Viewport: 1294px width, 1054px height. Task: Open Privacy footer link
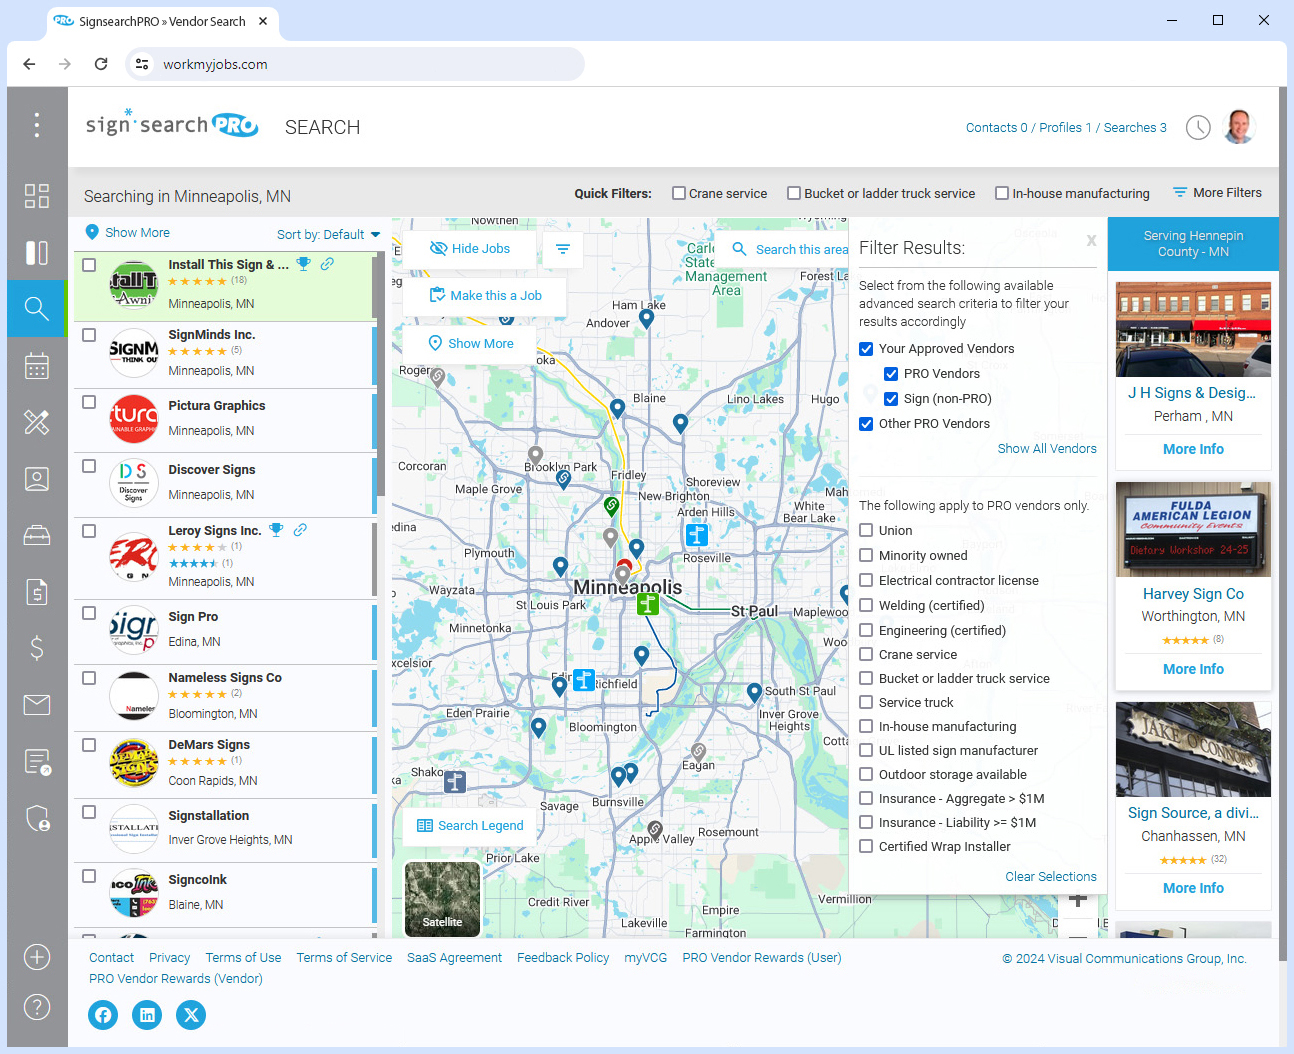point(169,958)
